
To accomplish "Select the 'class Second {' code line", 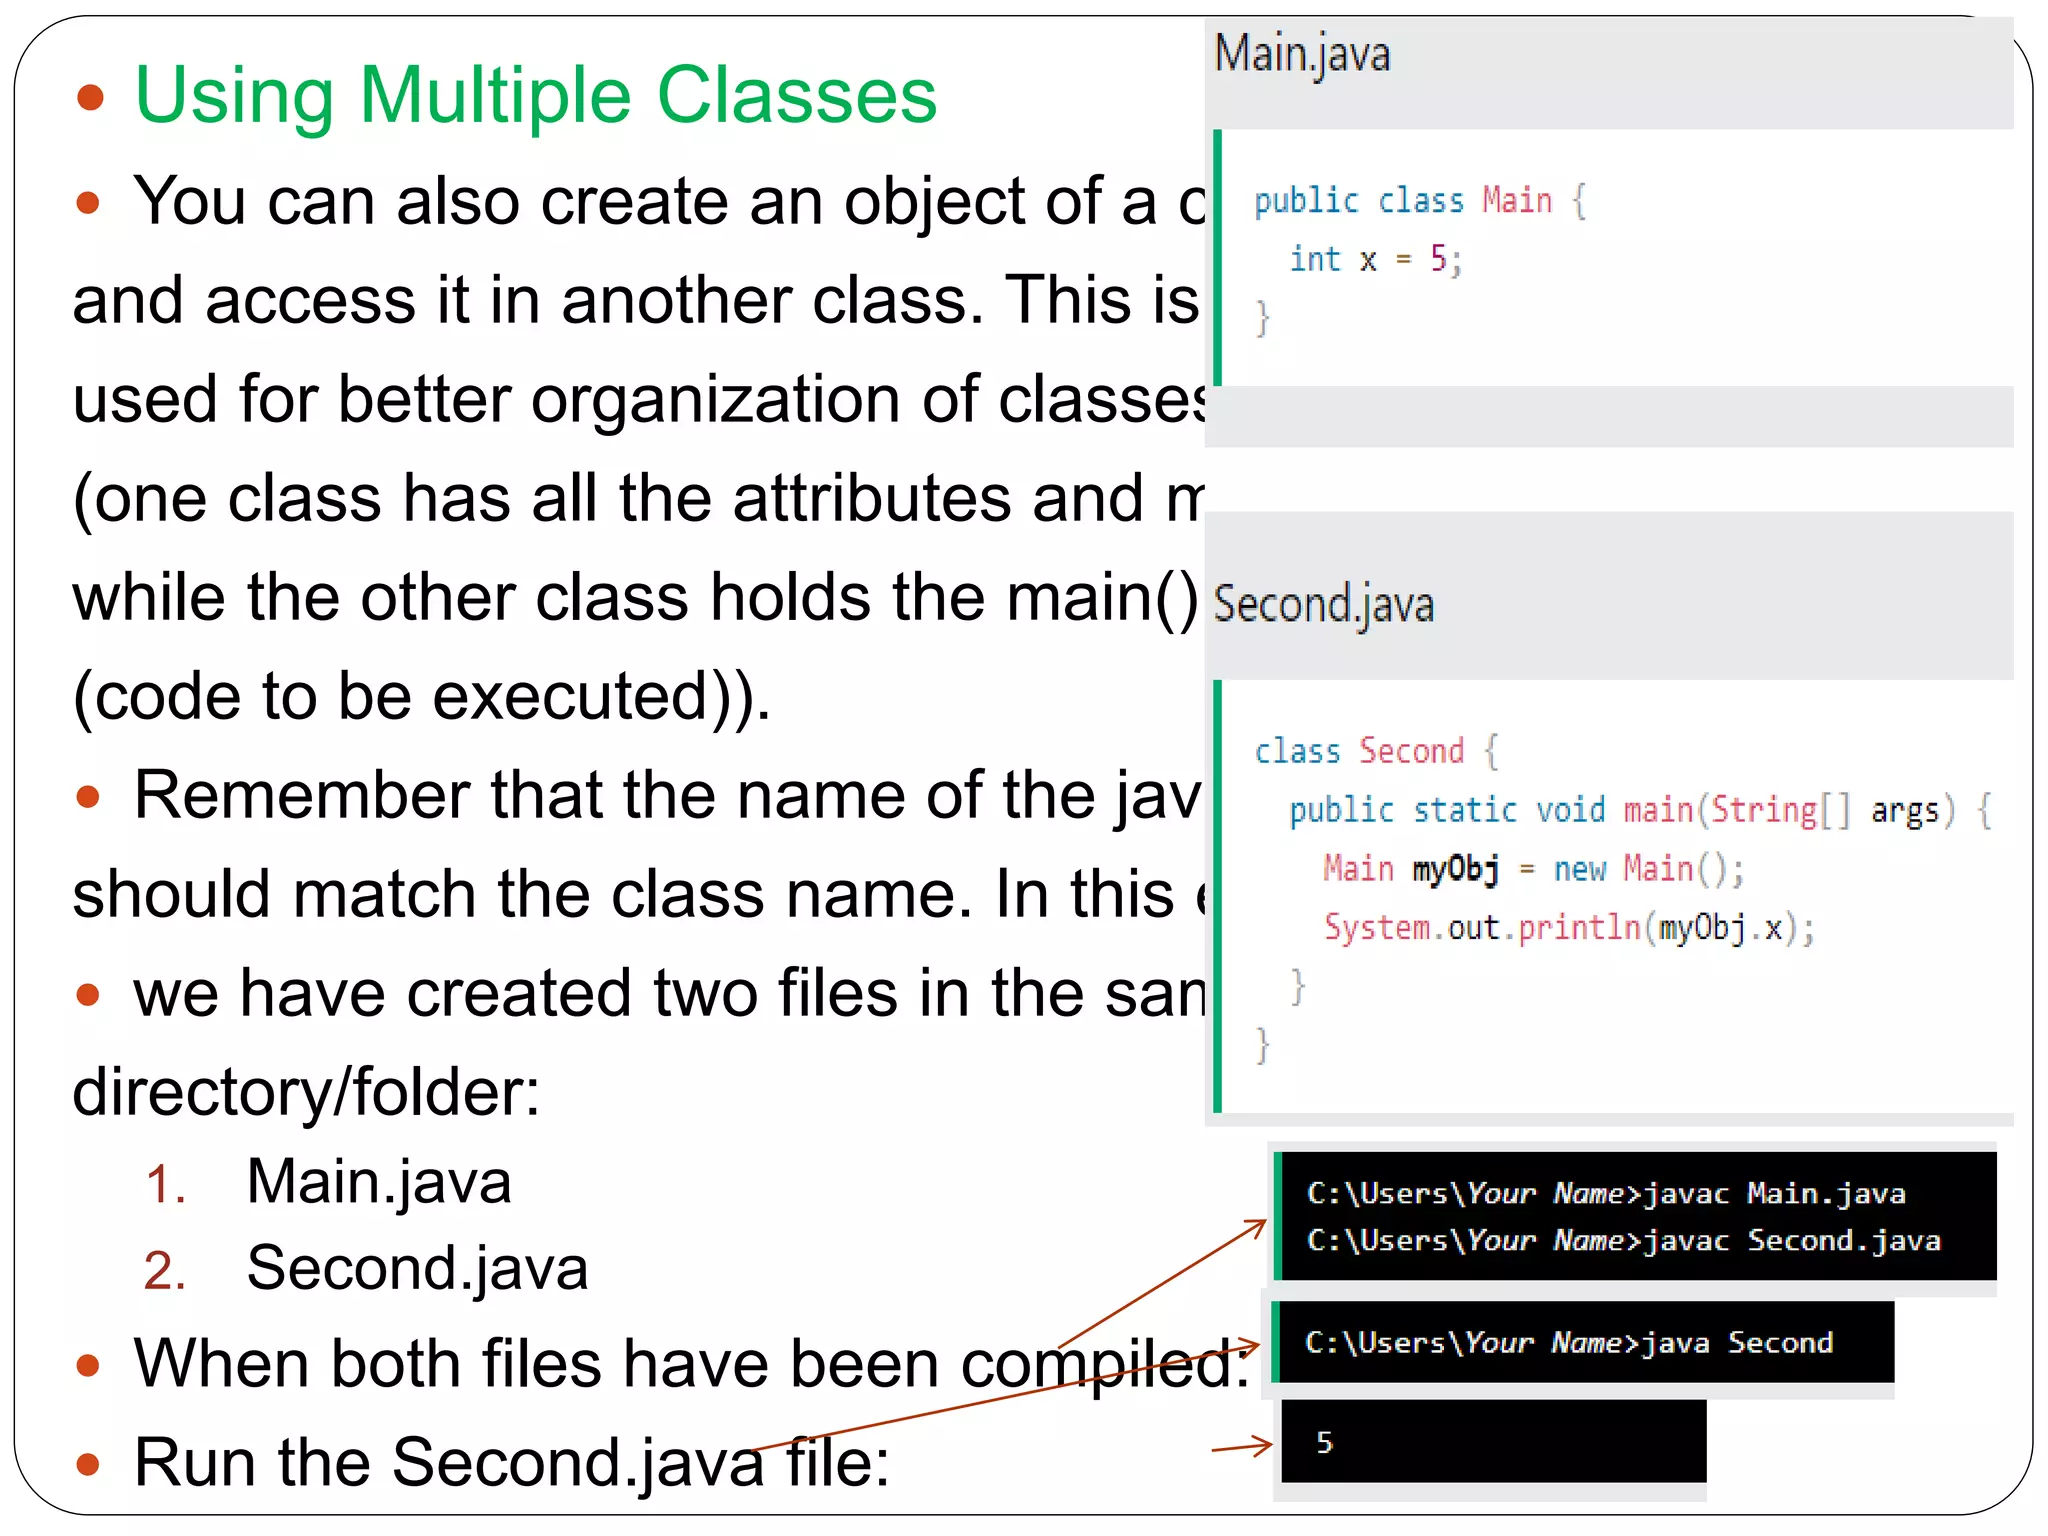I will 1376,751.
